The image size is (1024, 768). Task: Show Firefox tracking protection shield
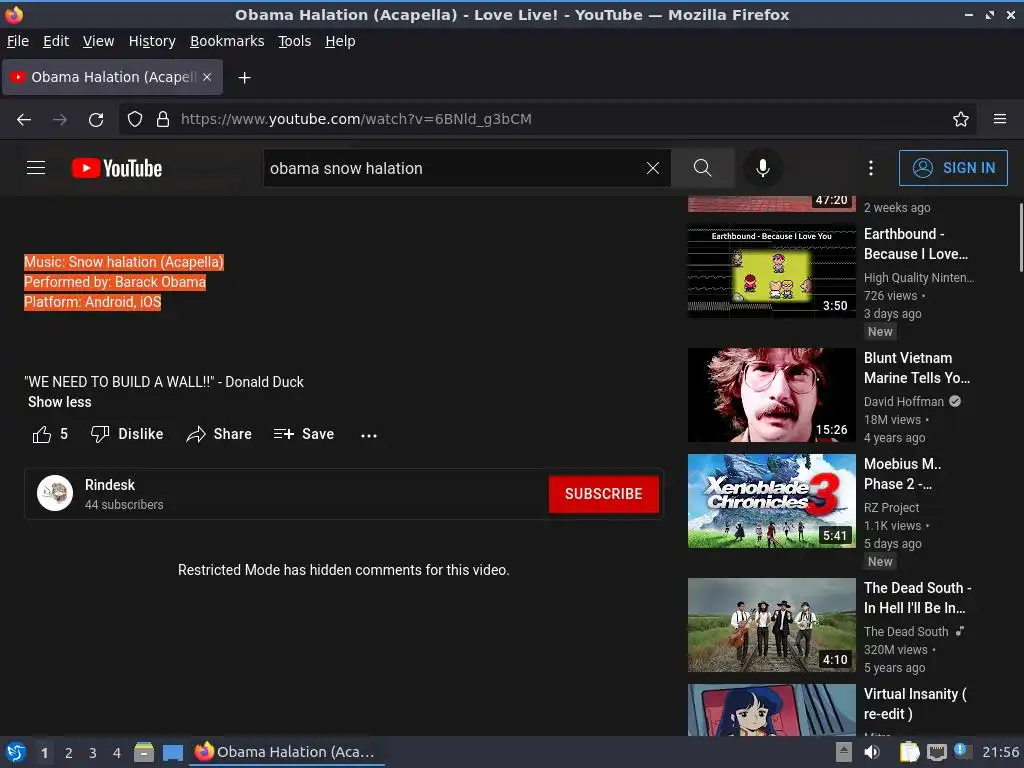point(135,120)
